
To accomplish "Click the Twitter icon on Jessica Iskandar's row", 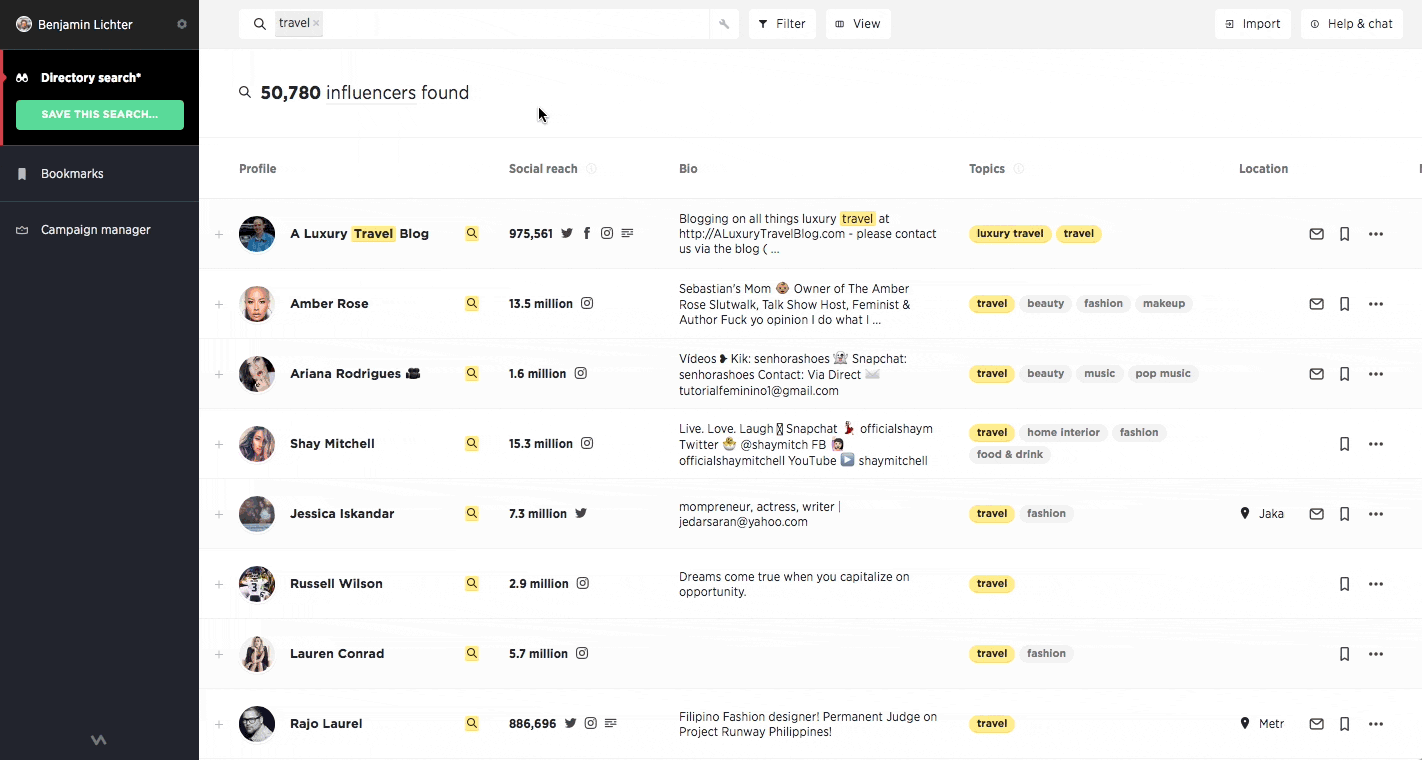I will [x=580, y=513].
